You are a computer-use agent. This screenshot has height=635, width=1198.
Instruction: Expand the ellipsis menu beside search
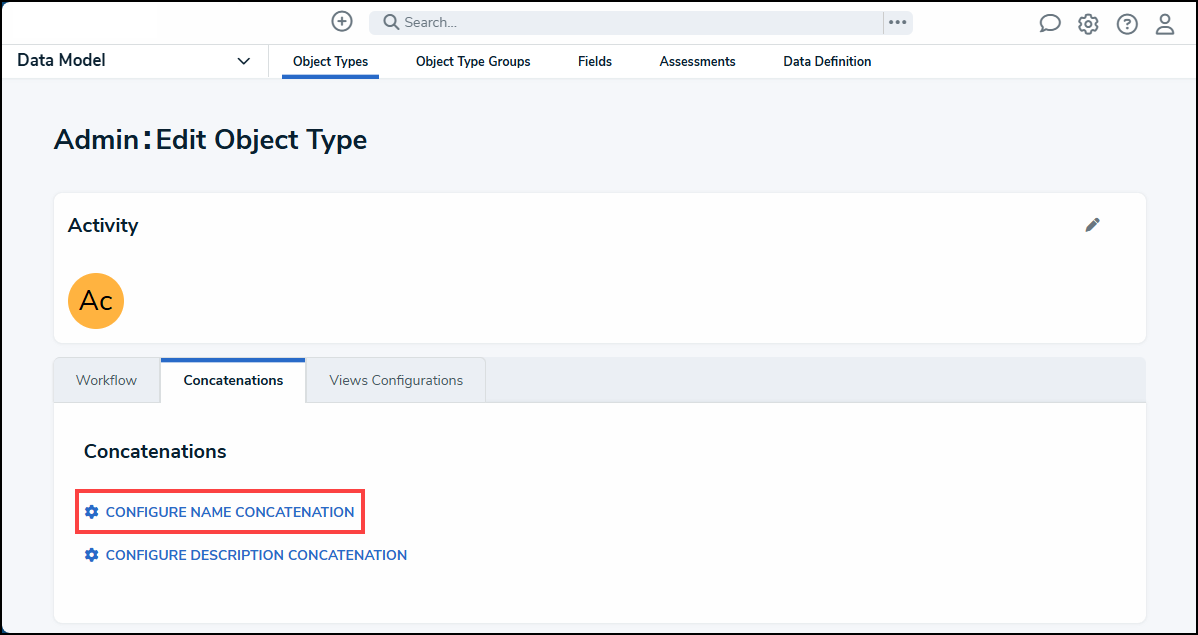coord(896,21)
